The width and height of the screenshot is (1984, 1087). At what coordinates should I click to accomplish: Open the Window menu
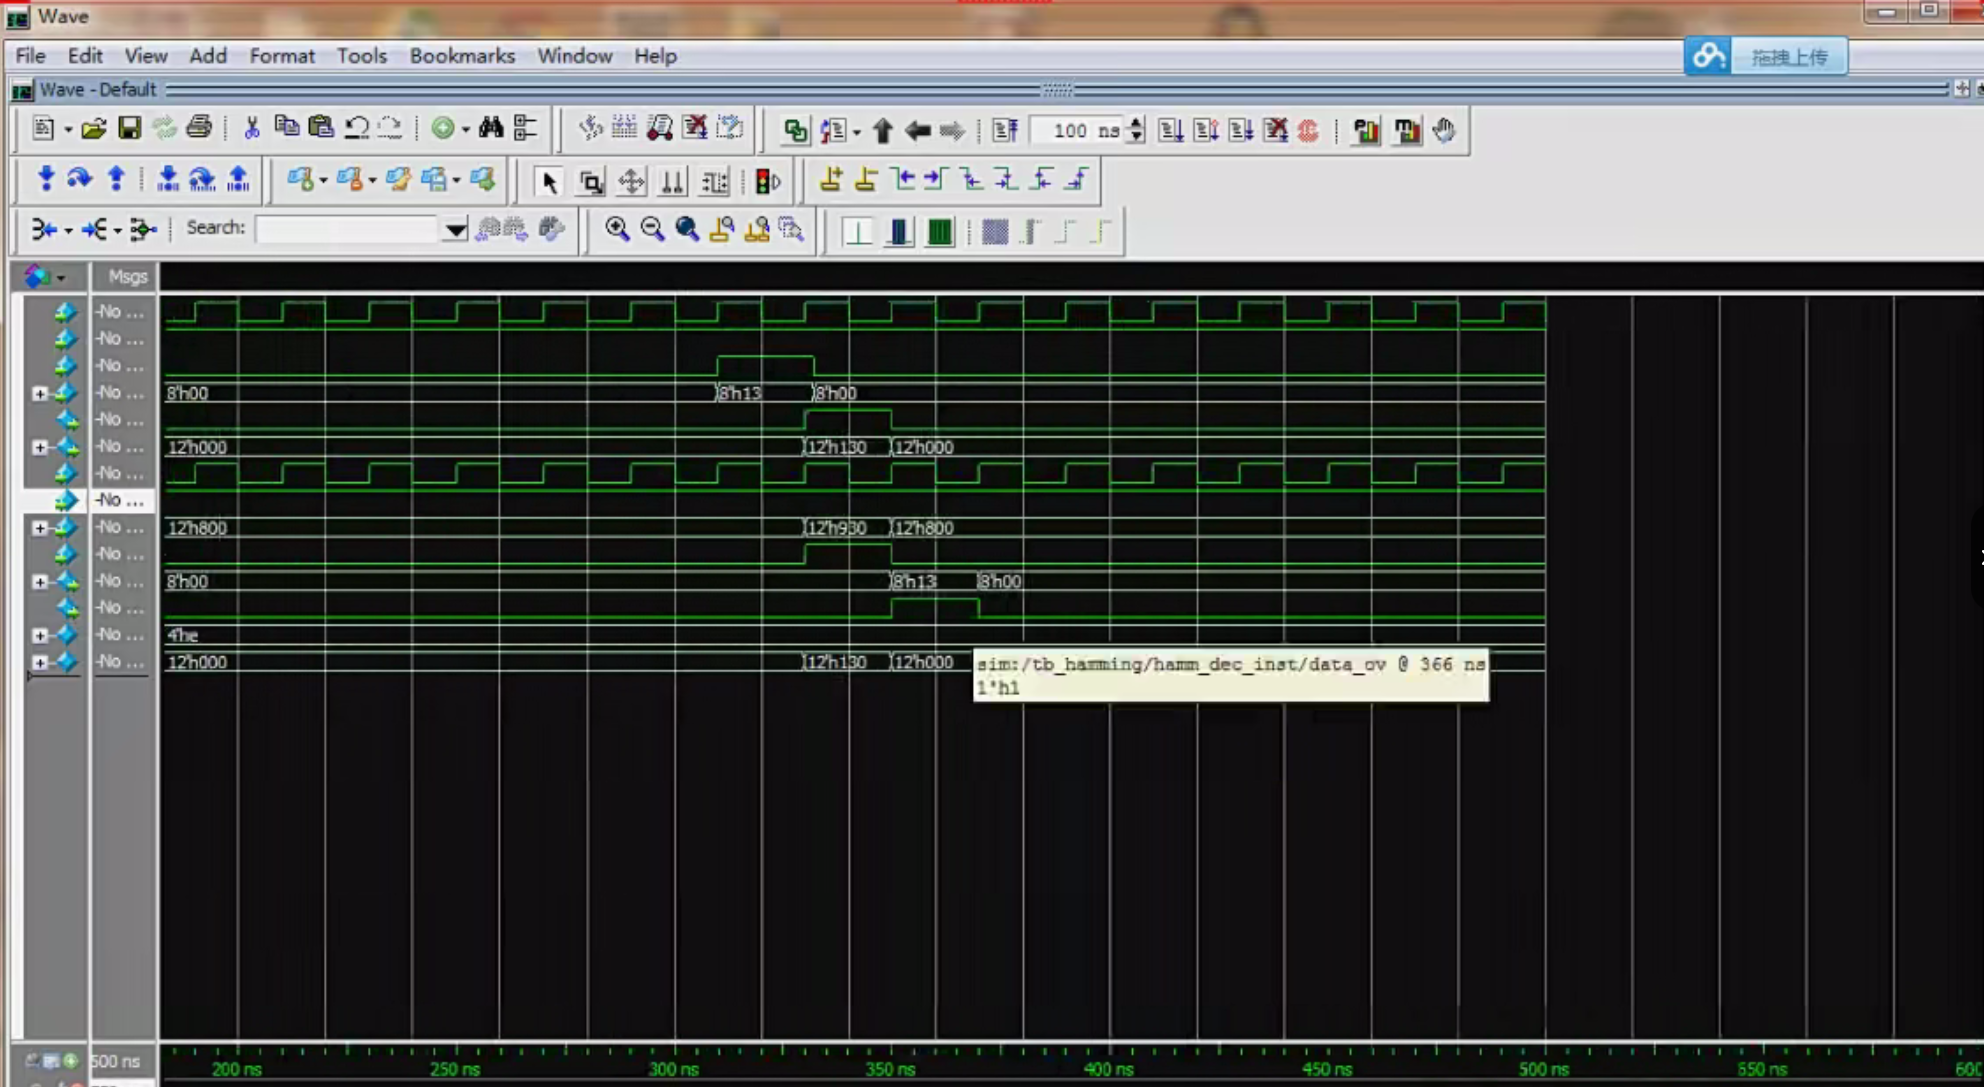[x=574, y=56]
